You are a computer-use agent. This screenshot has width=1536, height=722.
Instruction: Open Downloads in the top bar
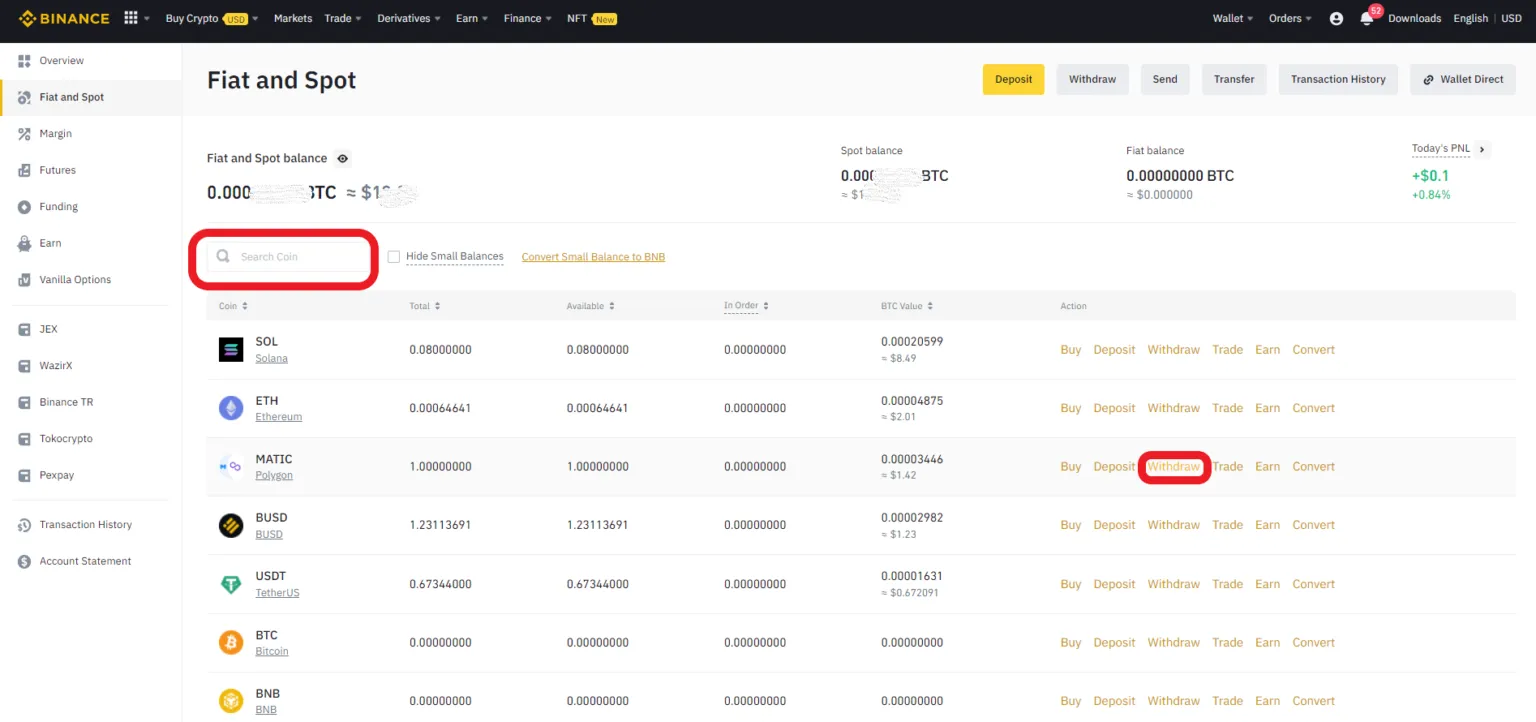pyautogui.click(x=1414, y=18)
